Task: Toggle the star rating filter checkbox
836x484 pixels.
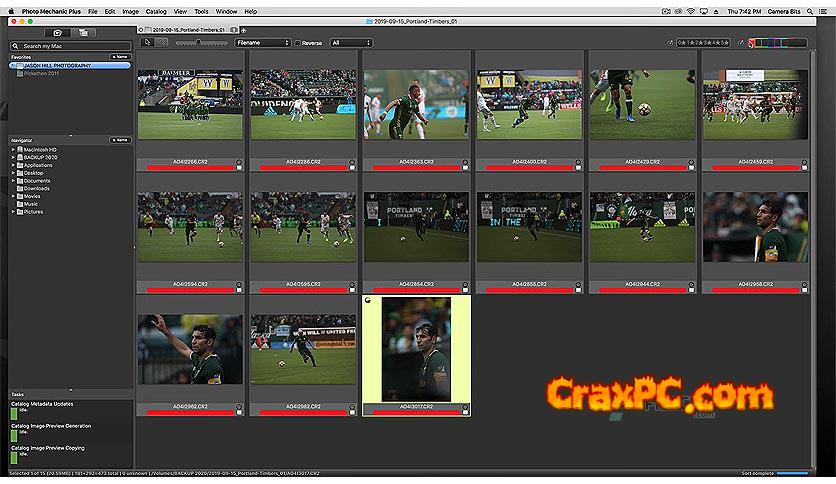Action: (x=672, y=43)
